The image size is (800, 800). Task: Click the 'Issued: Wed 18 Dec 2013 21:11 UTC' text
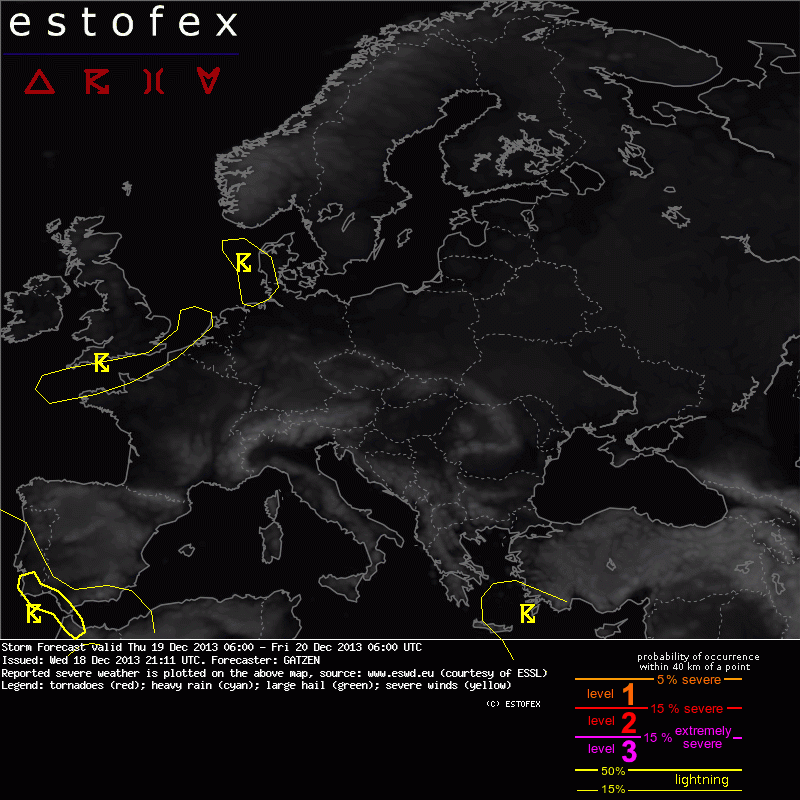[x=102, y=660]
